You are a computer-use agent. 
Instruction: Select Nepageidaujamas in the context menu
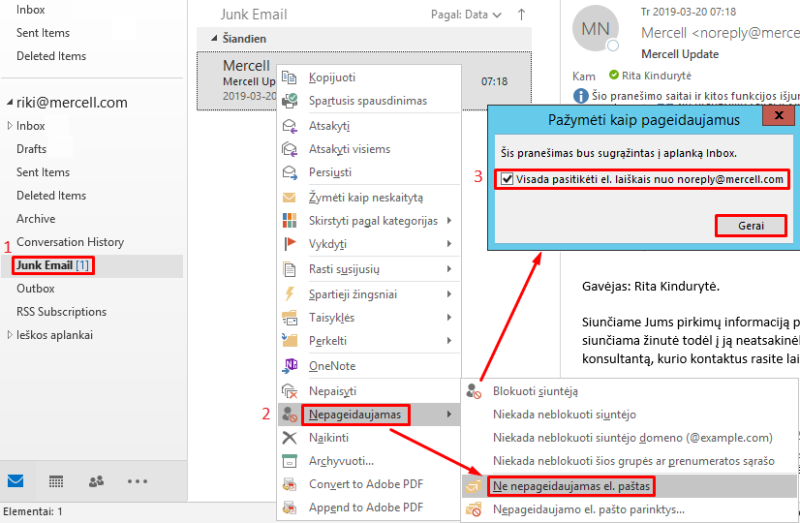(369, 414)
